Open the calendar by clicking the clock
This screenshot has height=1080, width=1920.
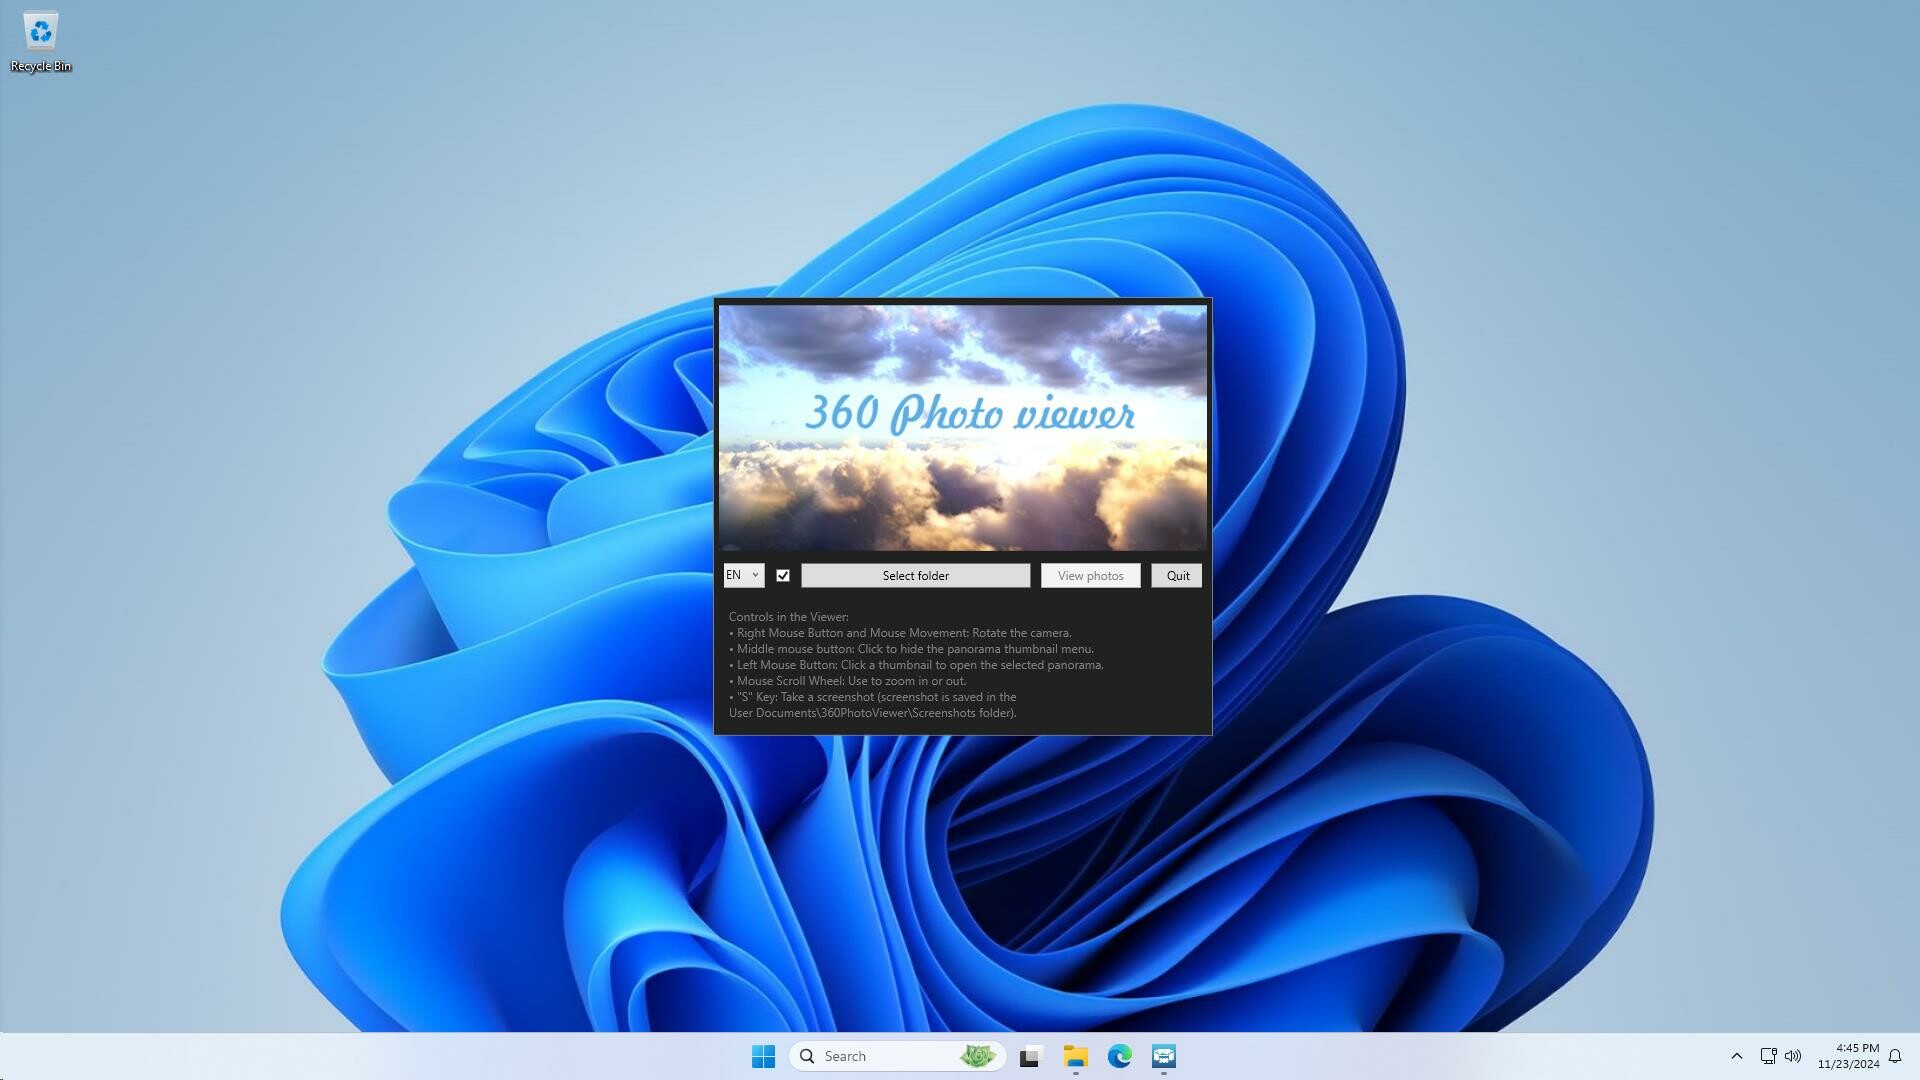coord(1853,1057)
